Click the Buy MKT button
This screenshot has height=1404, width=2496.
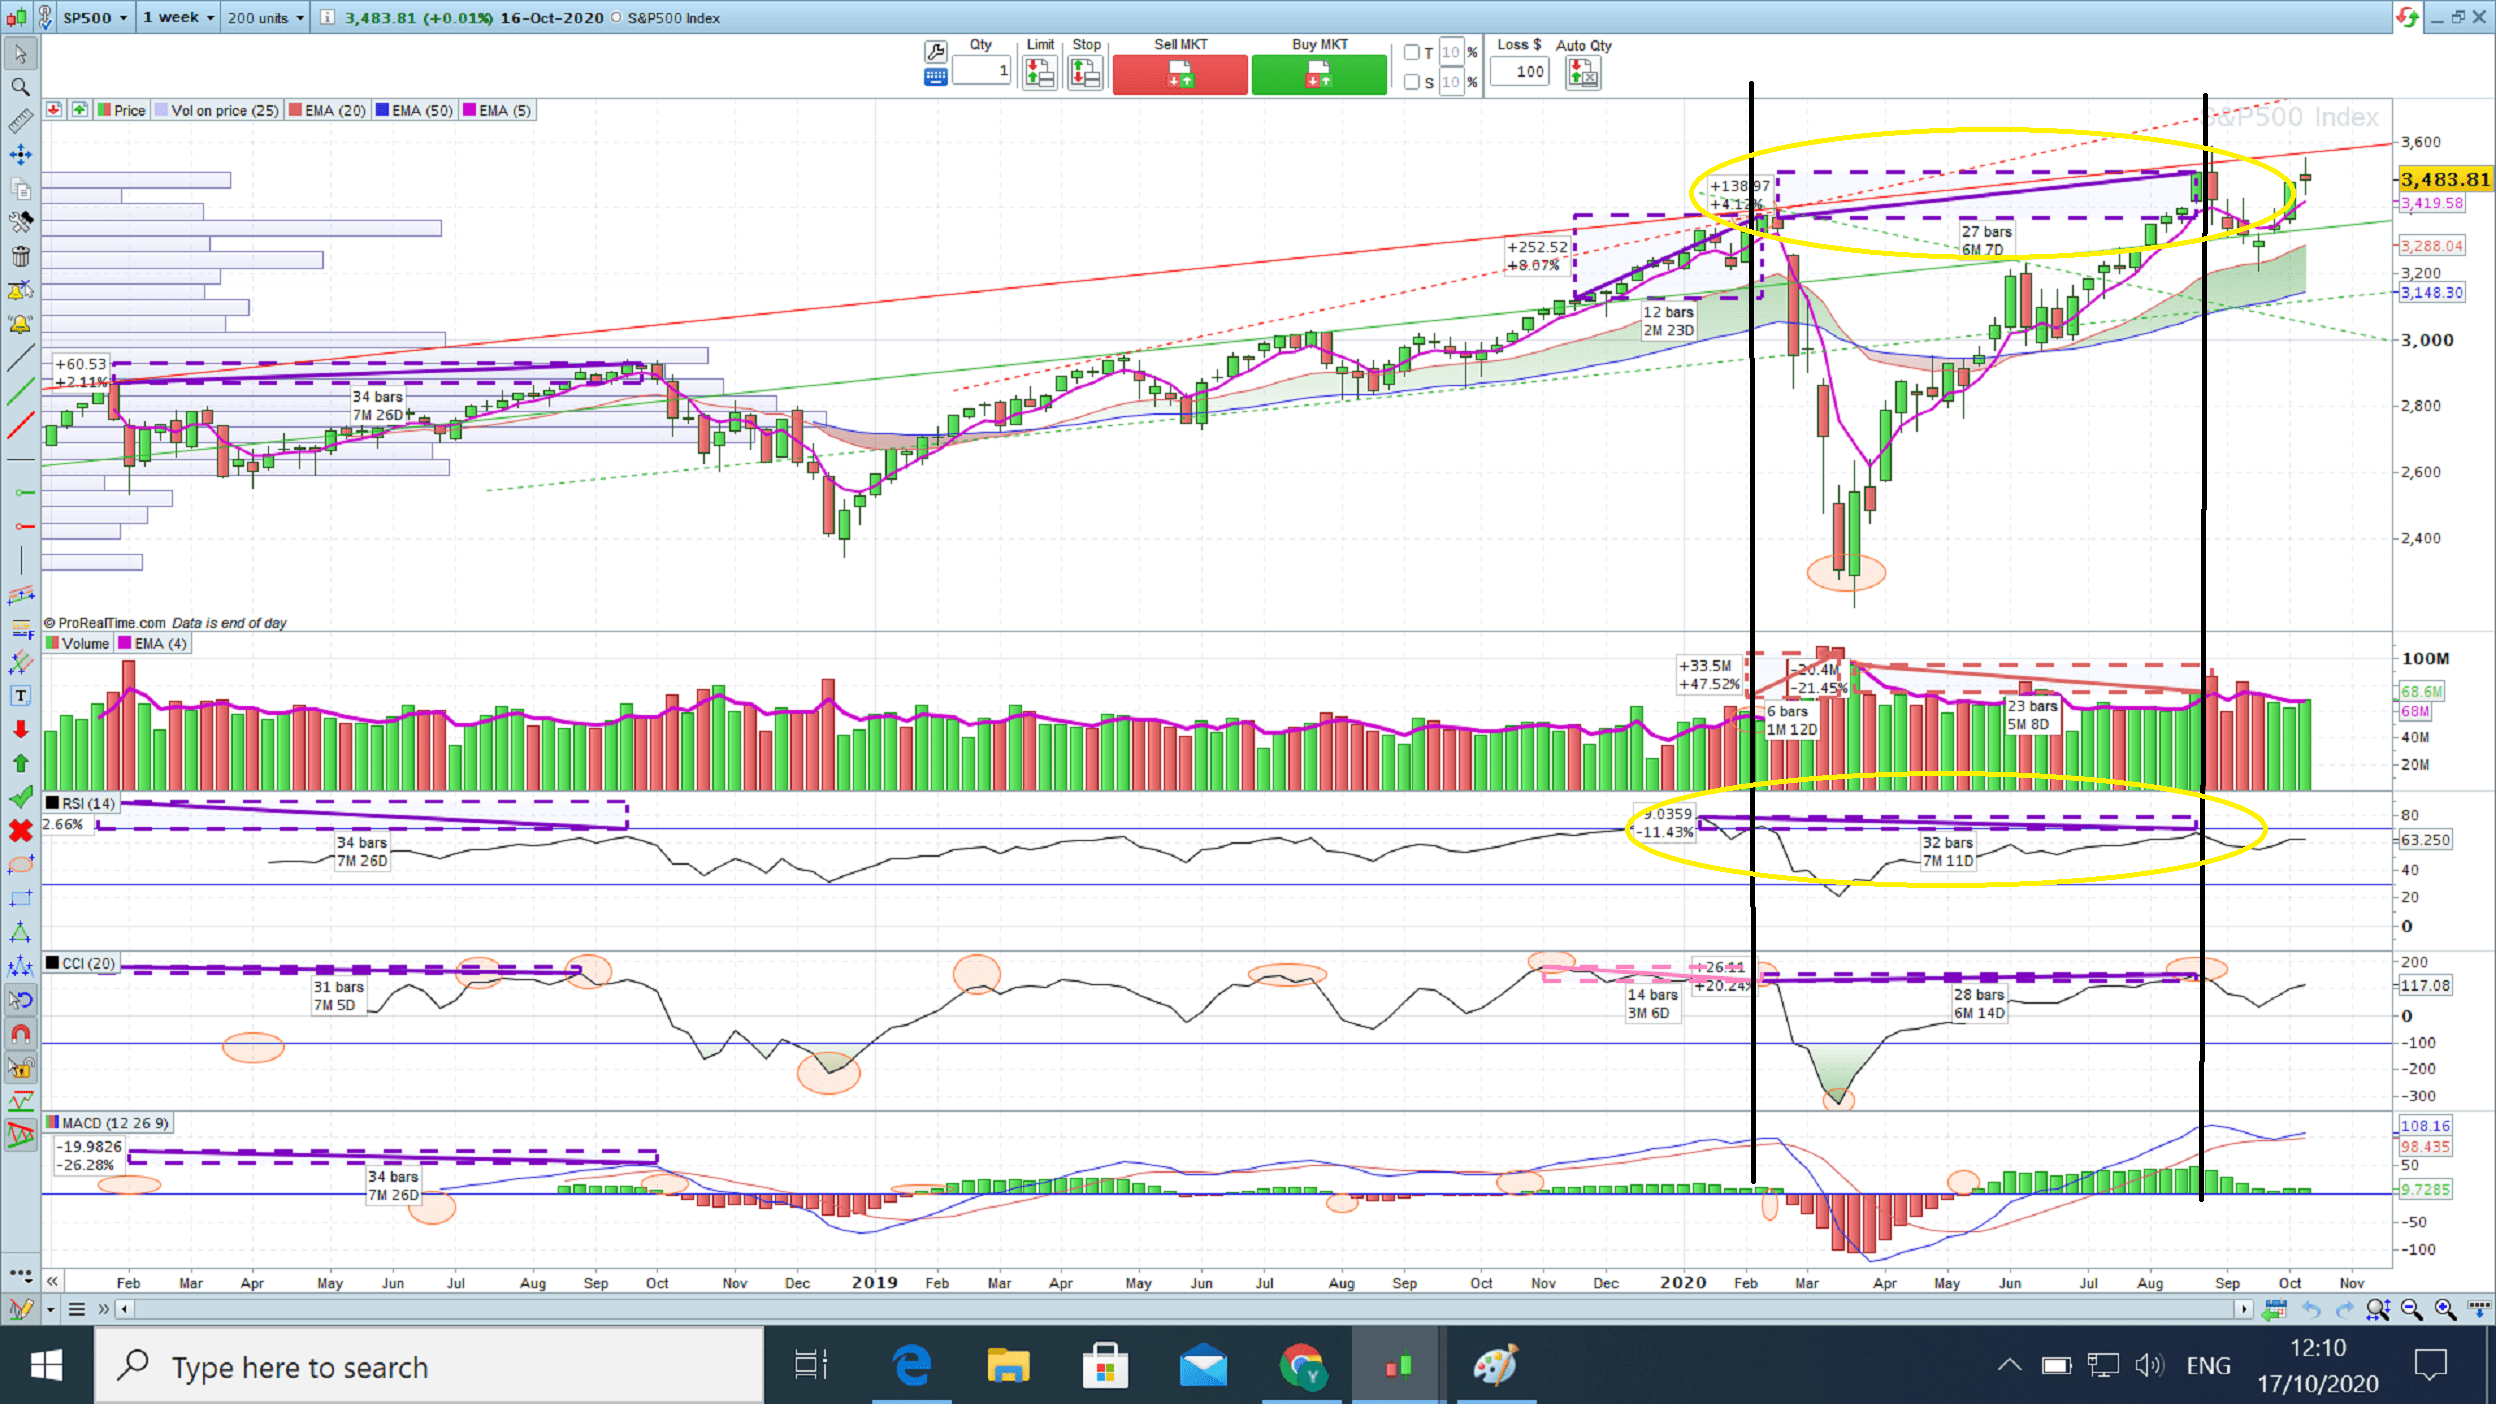click(x=1319, y=75)
